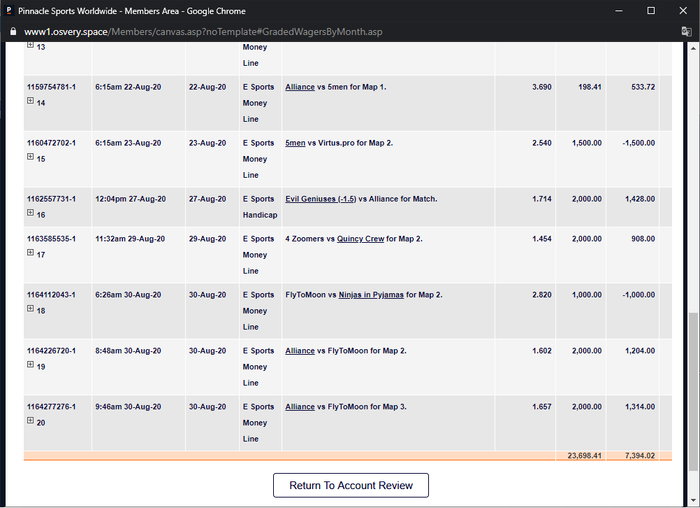This screenshot has height=508, width=700.
Task: Select wager ID 1159754781-1
Action: (51, 87)
